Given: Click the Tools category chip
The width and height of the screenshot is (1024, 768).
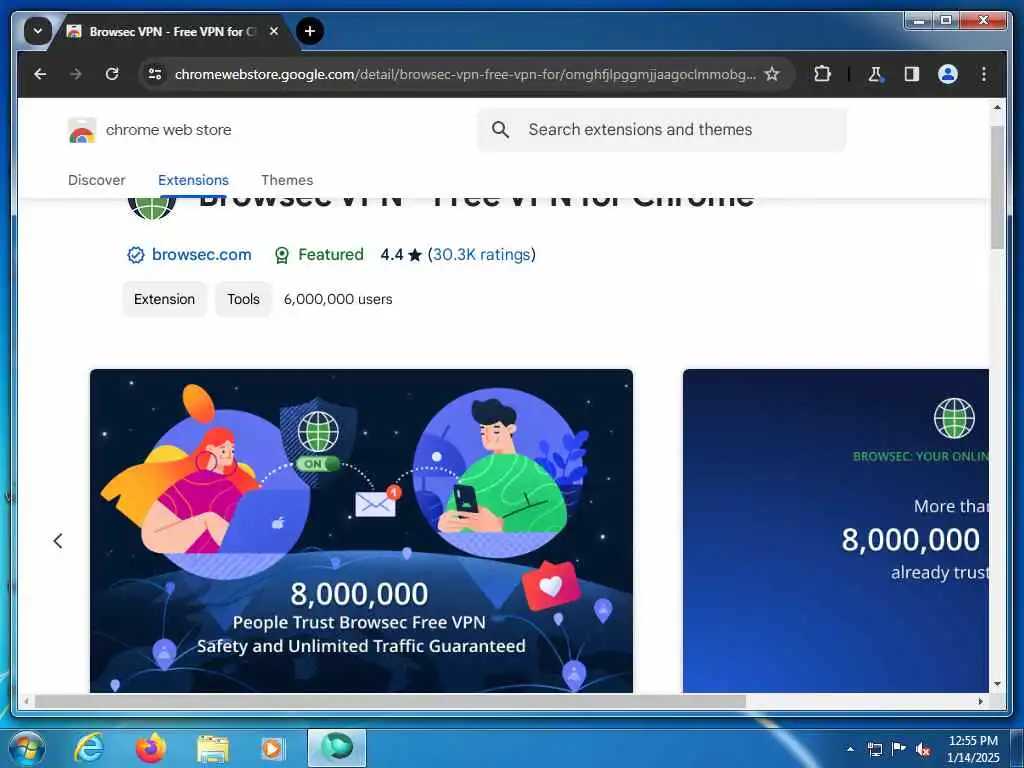Looking at the screenshot, I should (x=244, y=299).
